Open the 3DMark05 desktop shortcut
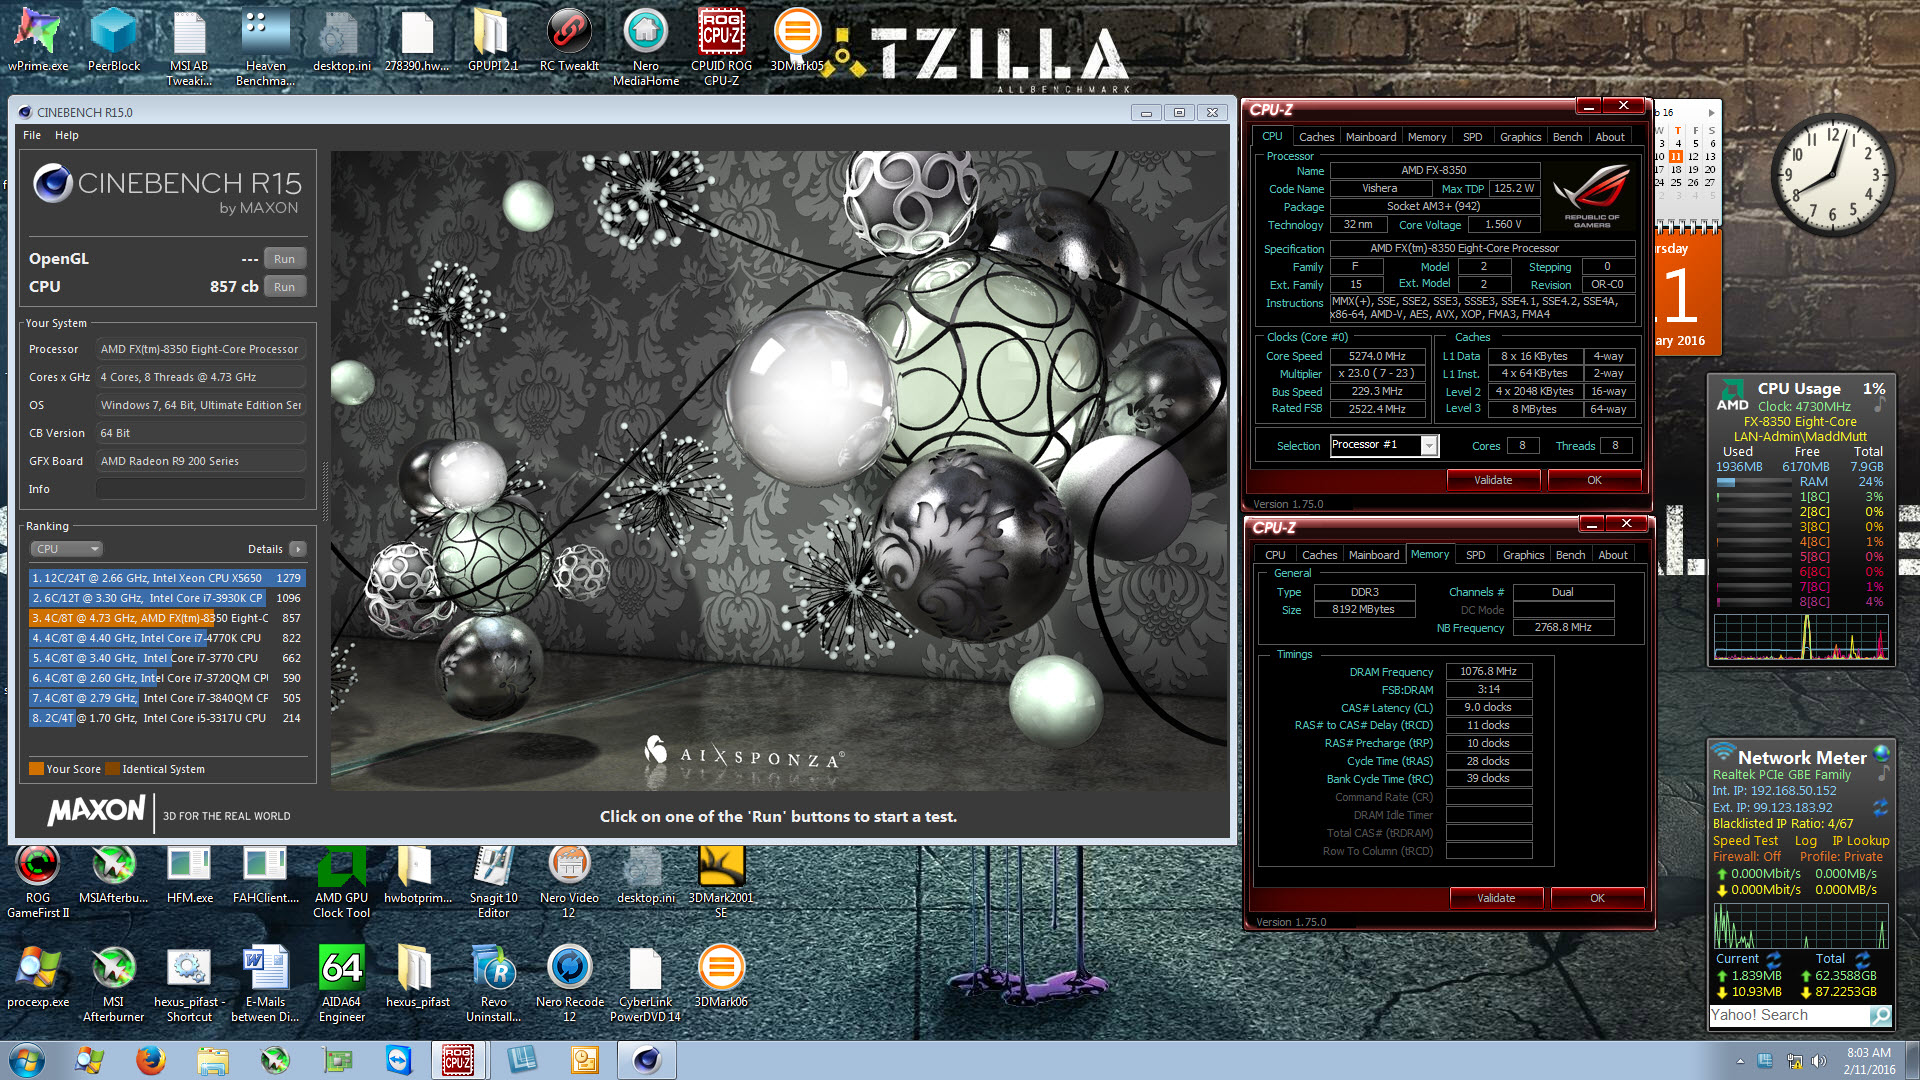 (x=797, y=40)
